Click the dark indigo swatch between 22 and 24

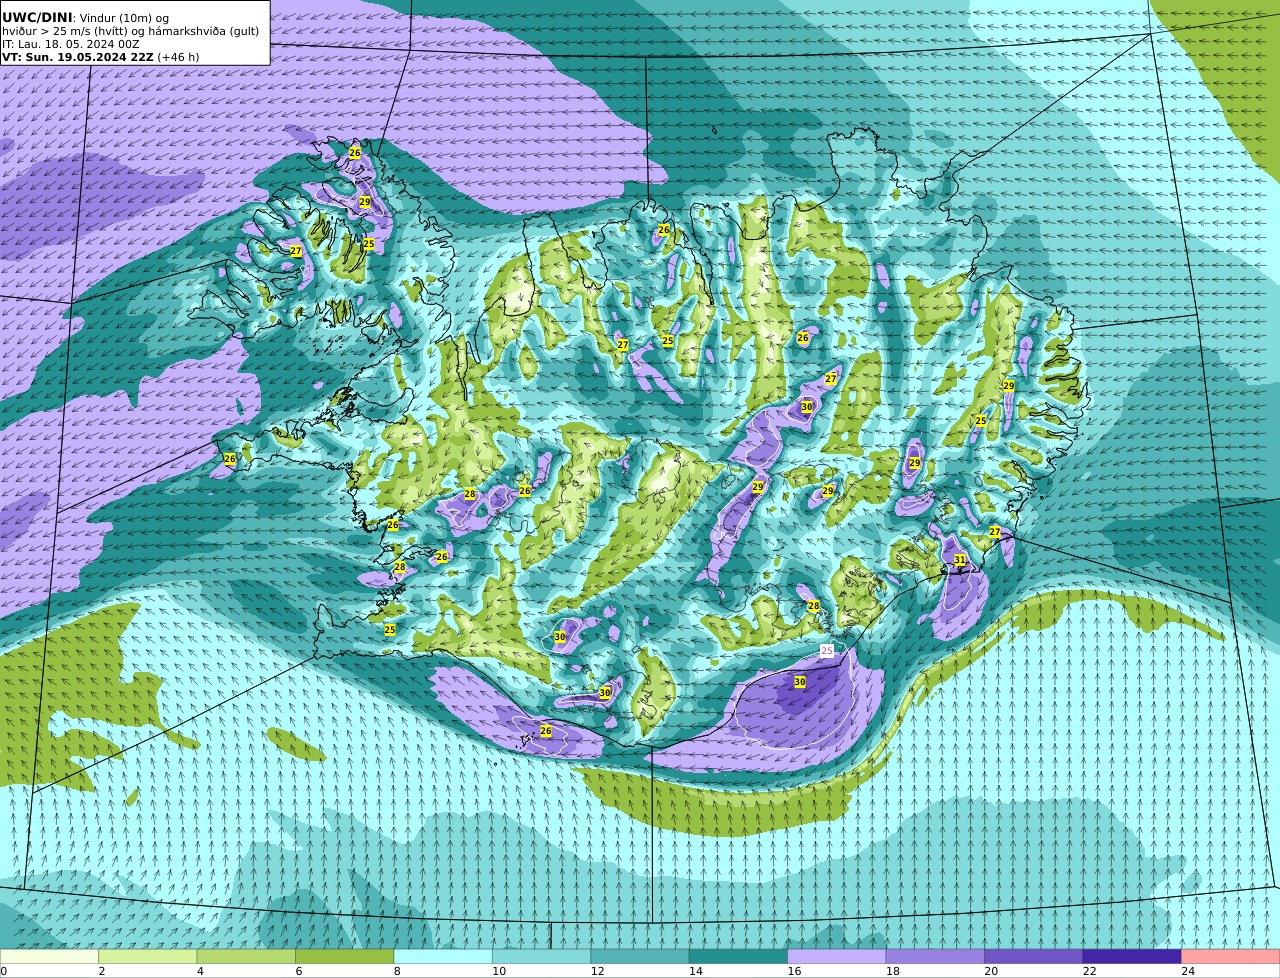(x=1132, y=956)
